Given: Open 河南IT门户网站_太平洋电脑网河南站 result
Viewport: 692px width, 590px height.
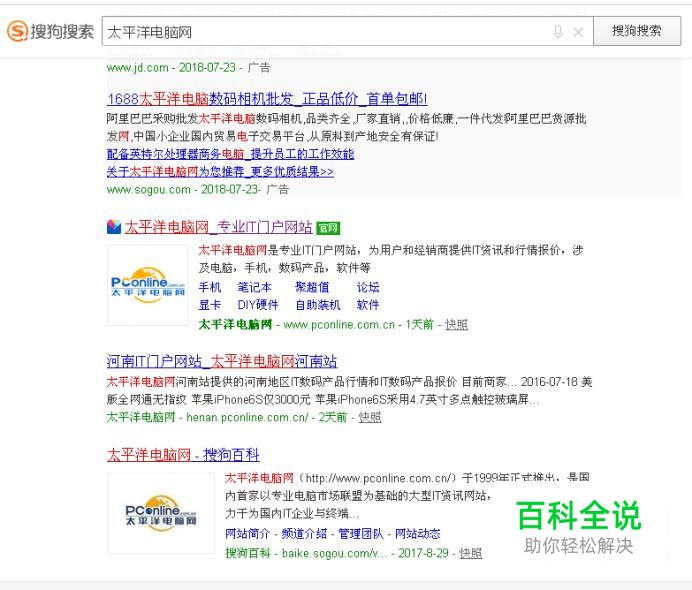Looking at the screenshot, I should pyautogui.click(x=222, y=361).
